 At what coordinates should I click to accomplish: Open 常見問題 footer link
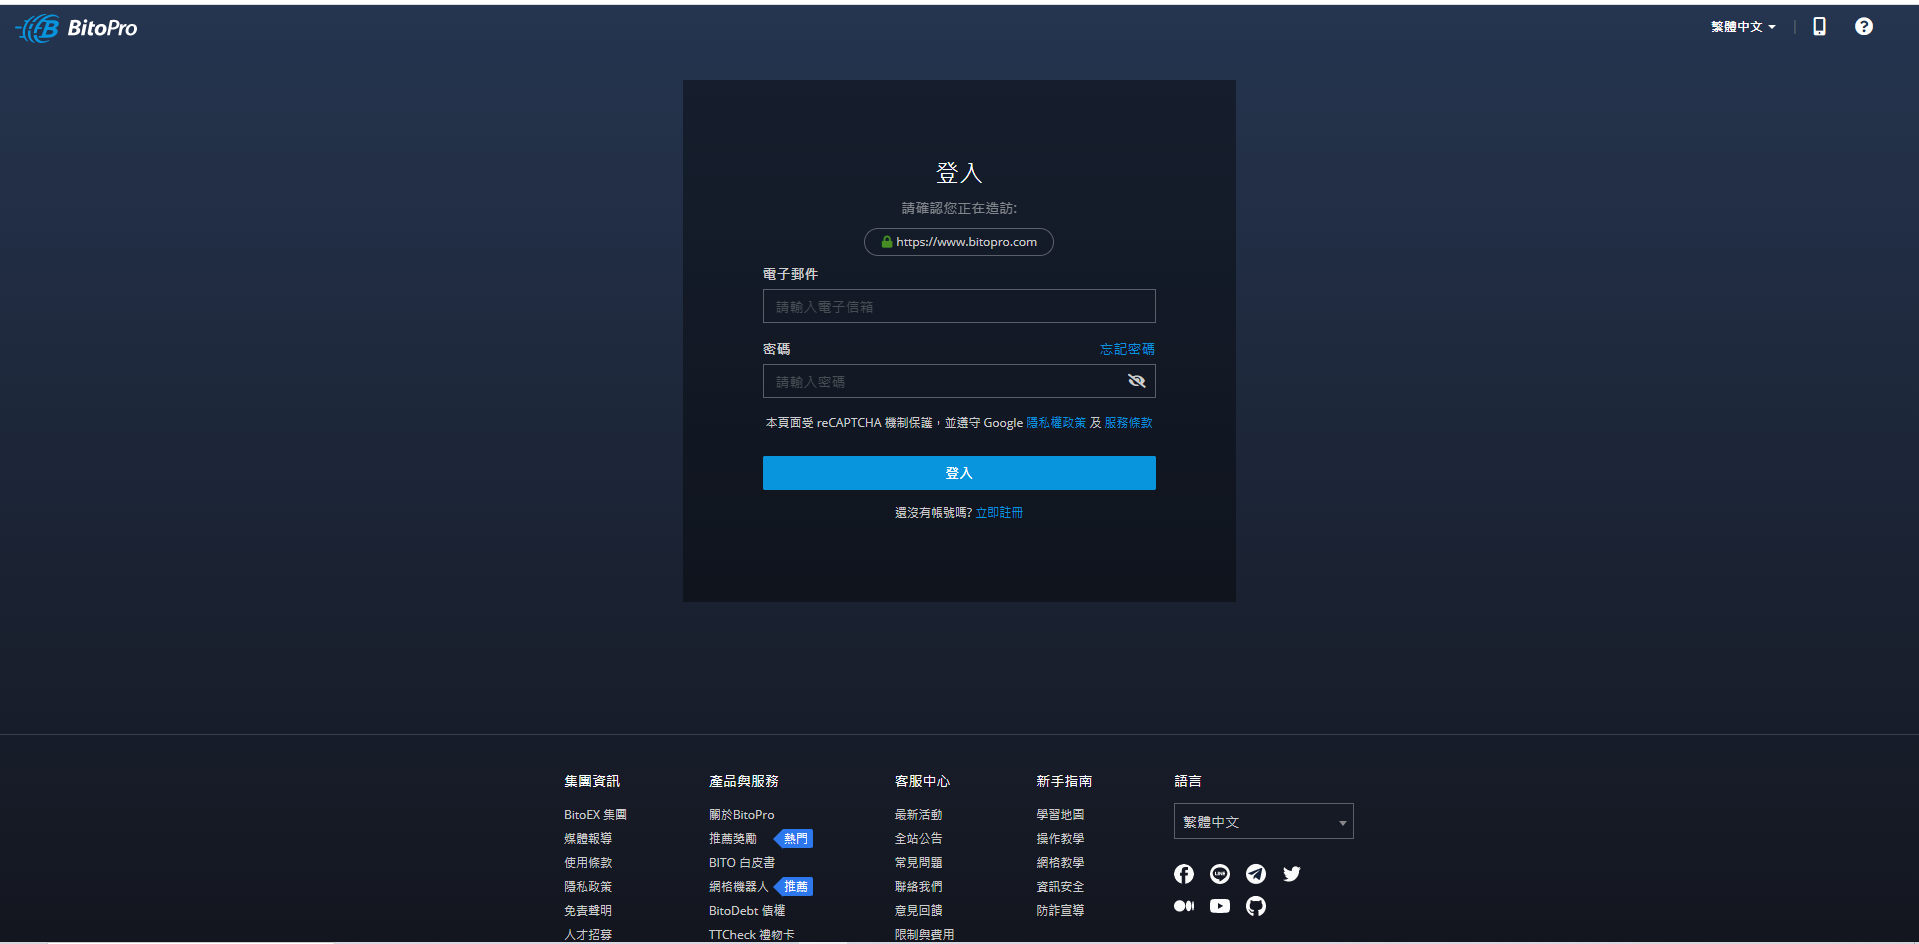tap(919, 863)
